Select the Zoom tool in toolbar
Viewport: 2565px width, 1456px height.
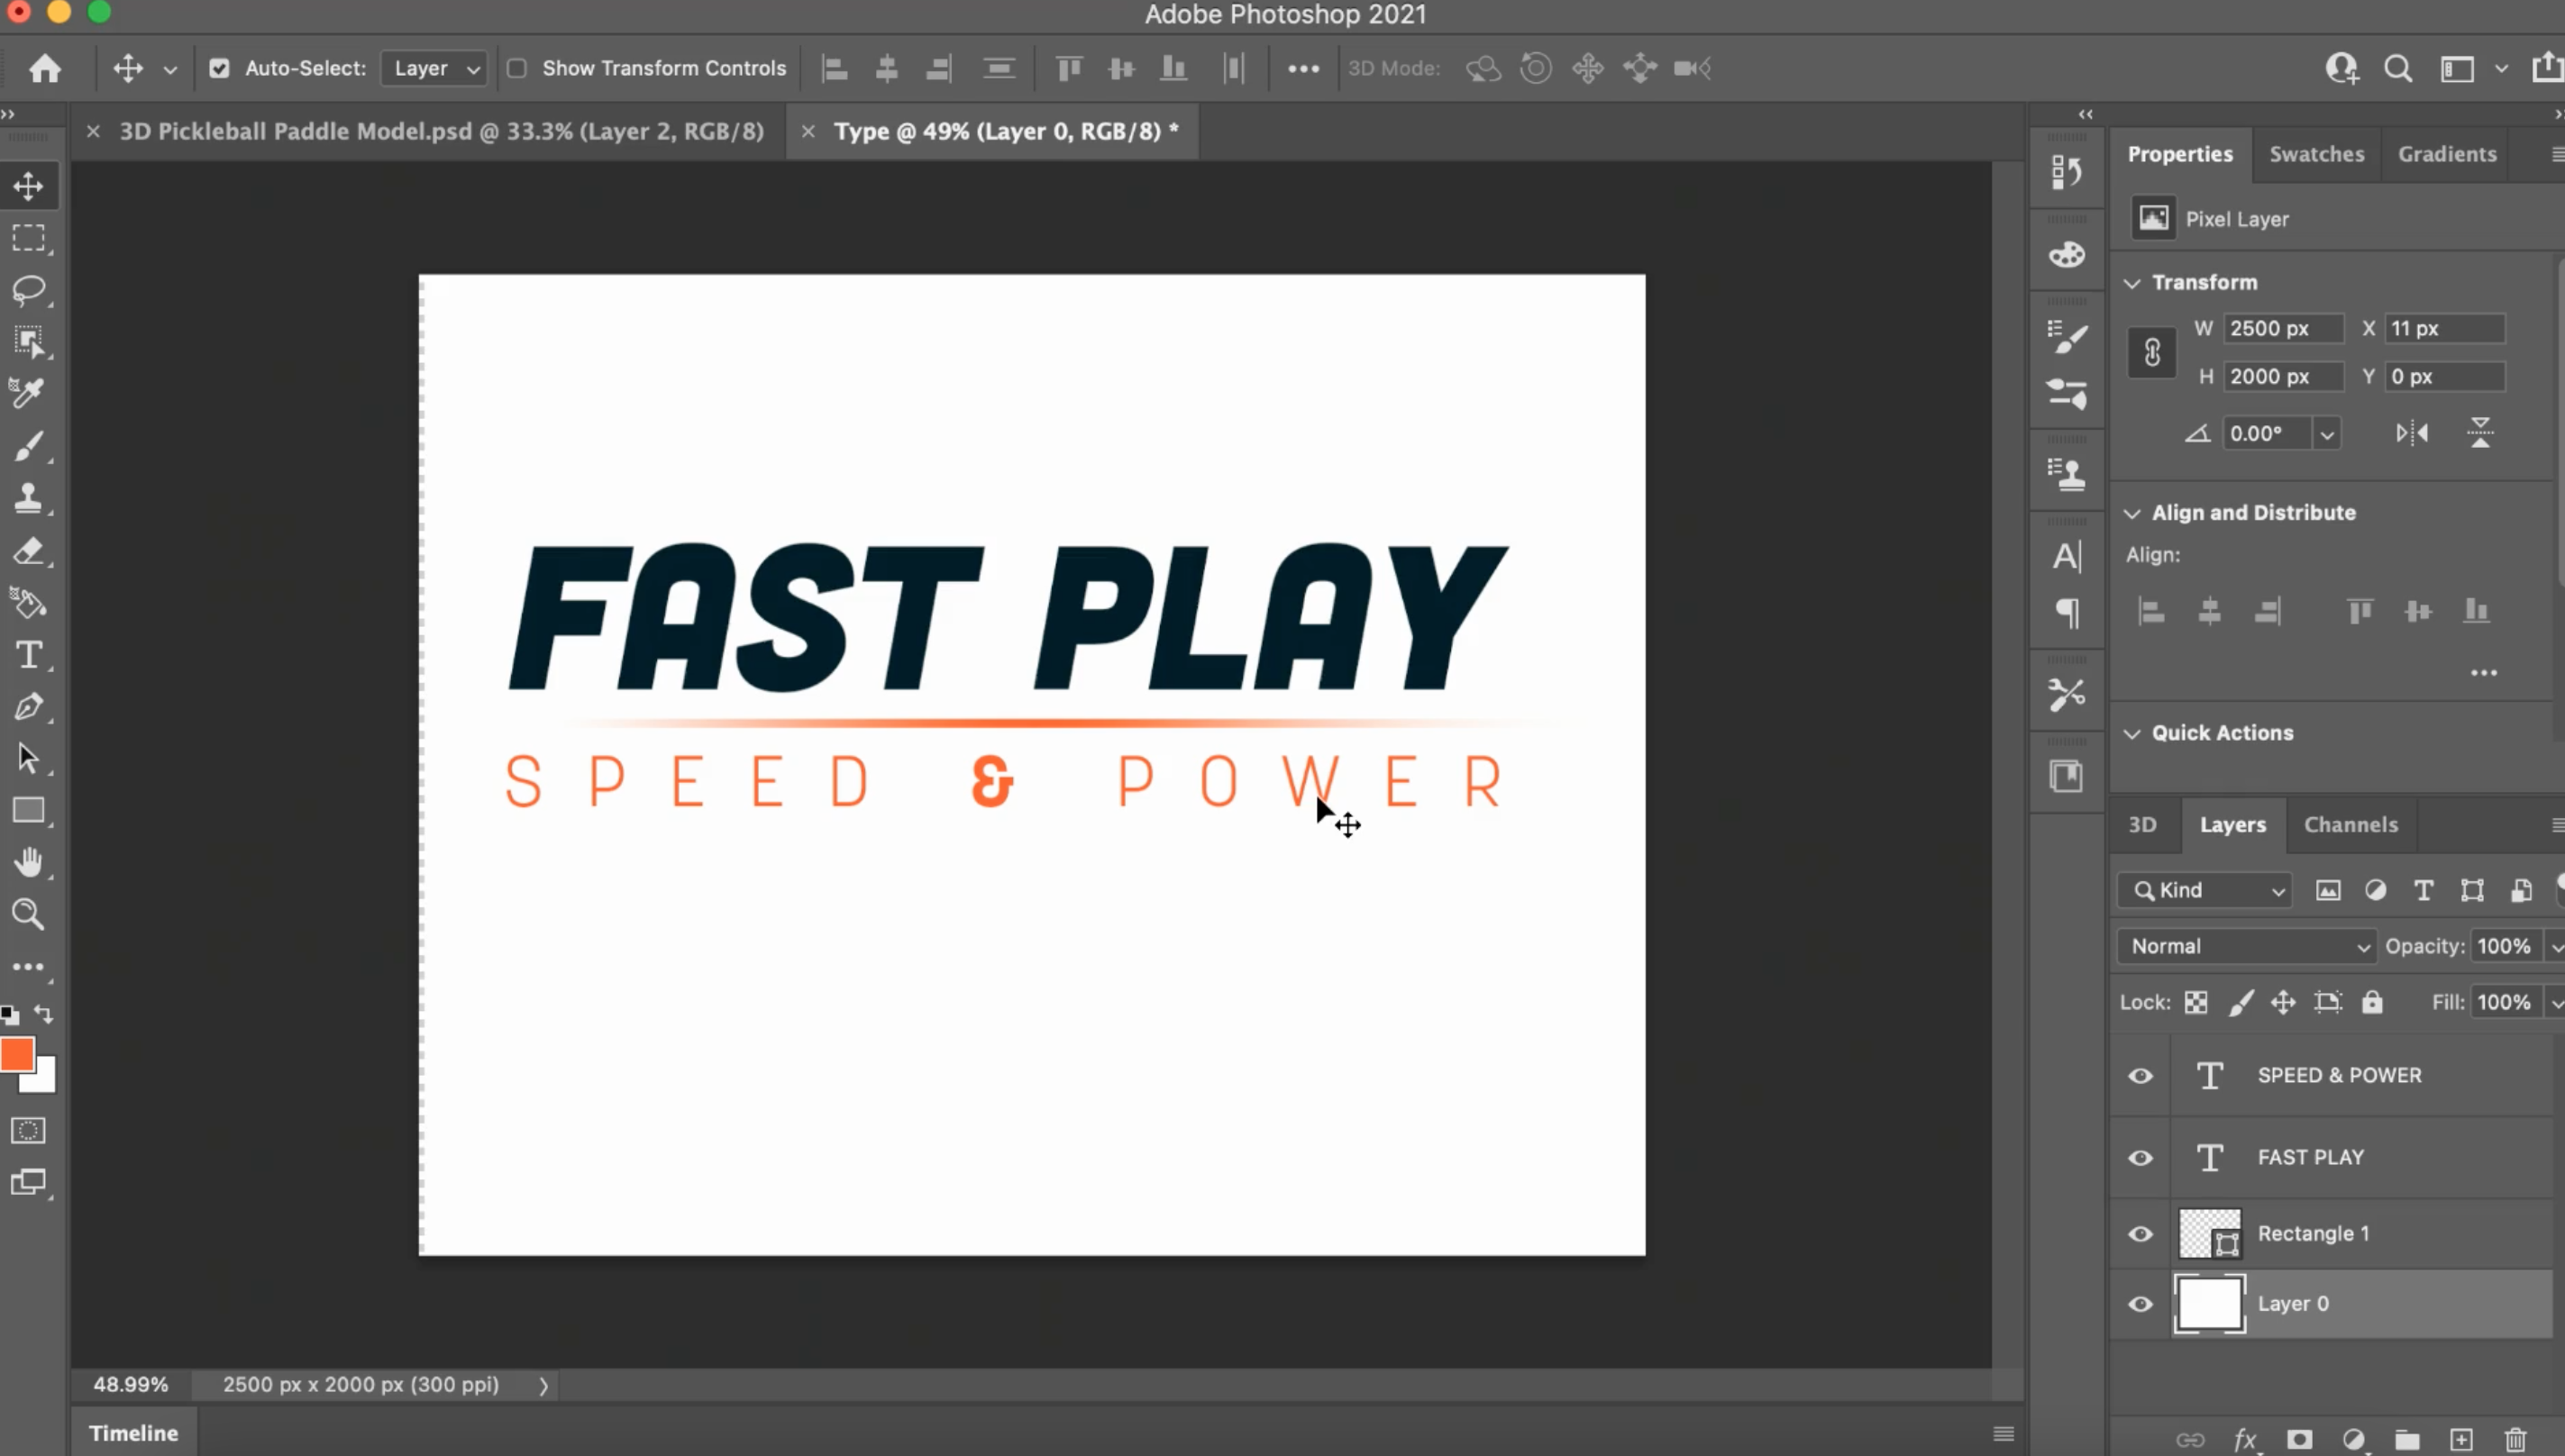coord(28,914)
